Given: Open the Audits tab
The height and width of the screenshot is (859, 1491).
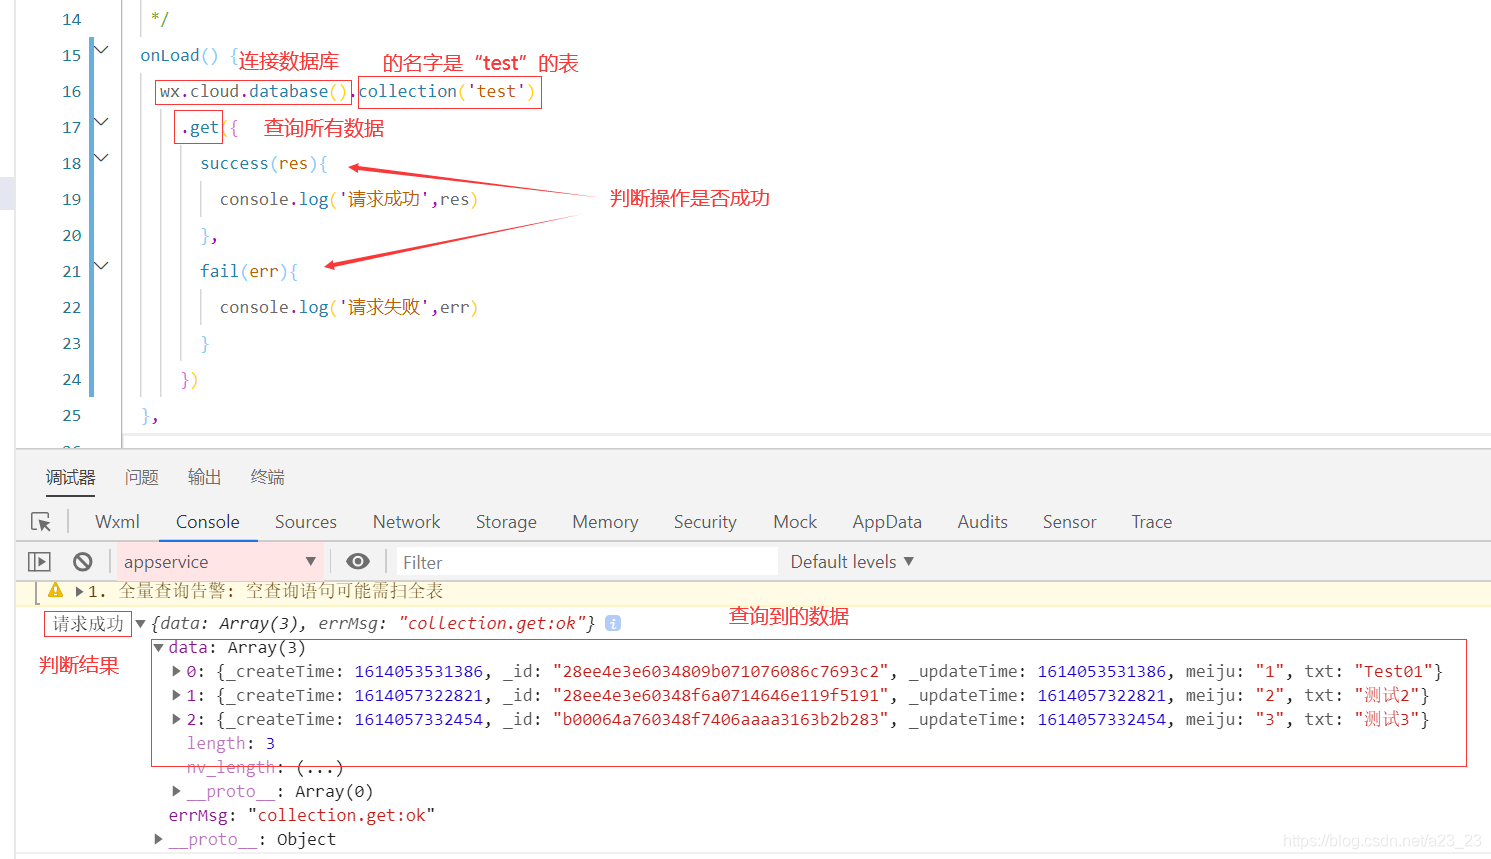Looking at the screenshot, I should point(982,522).
